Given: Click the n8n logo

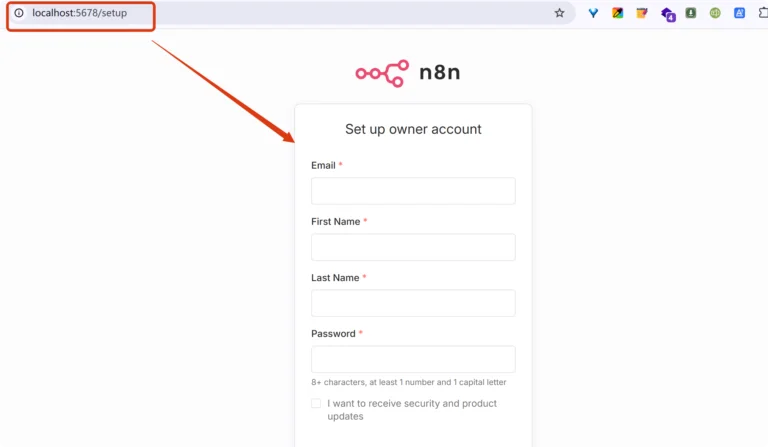Looking at the screenshot, I should (407, 72).
